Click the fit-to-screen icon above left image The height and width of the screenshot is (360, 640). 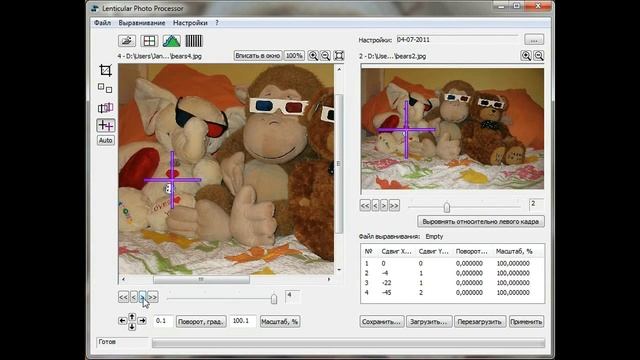click(339, 56)
